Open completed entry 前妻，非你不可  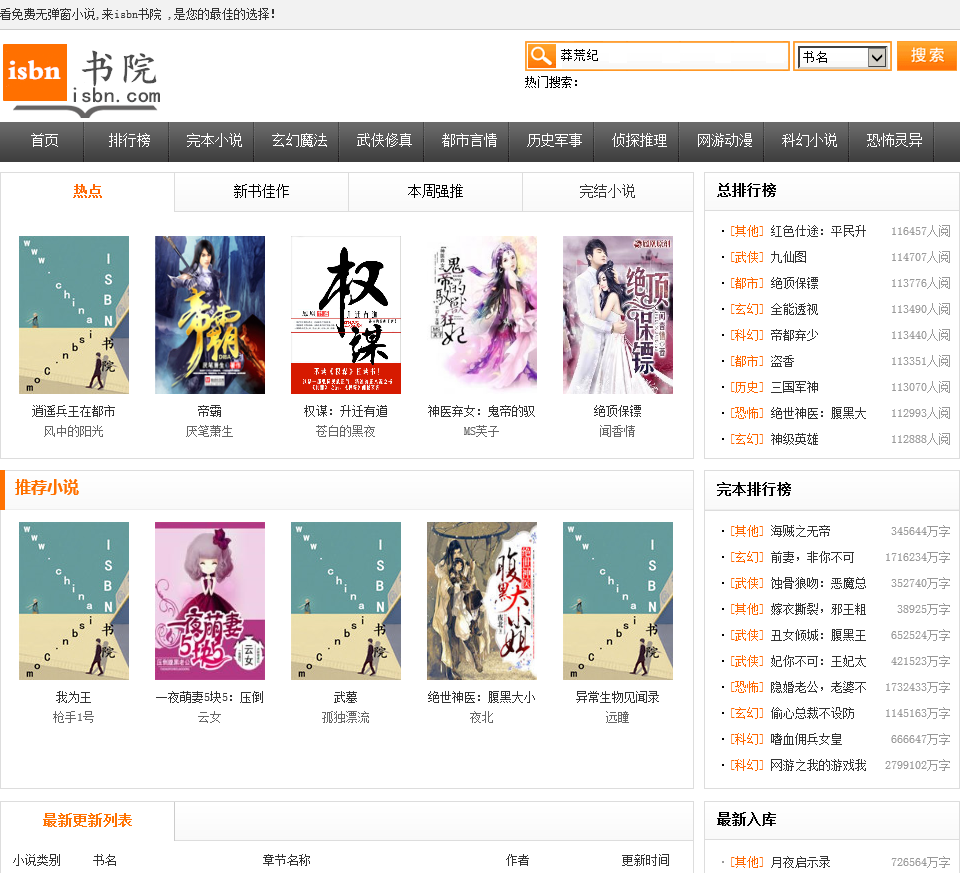(x=812, y=557)
